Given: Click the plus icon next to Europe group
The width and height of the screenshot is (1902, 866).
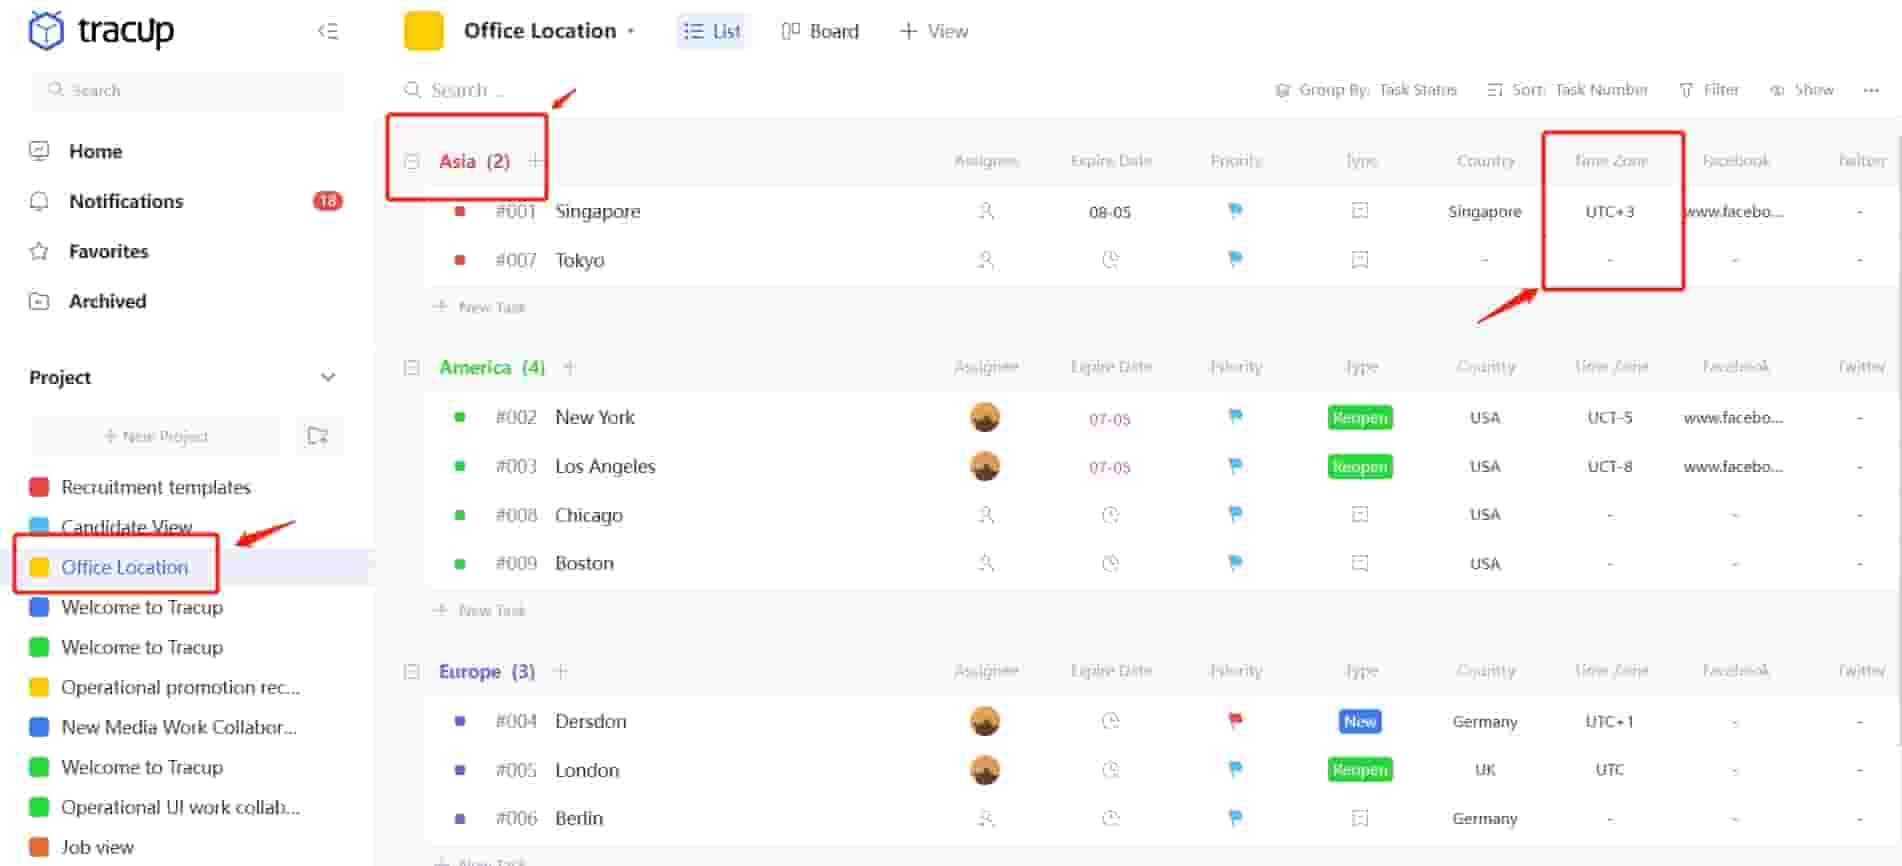Looking at the screenshot, I should coord(561,671).
